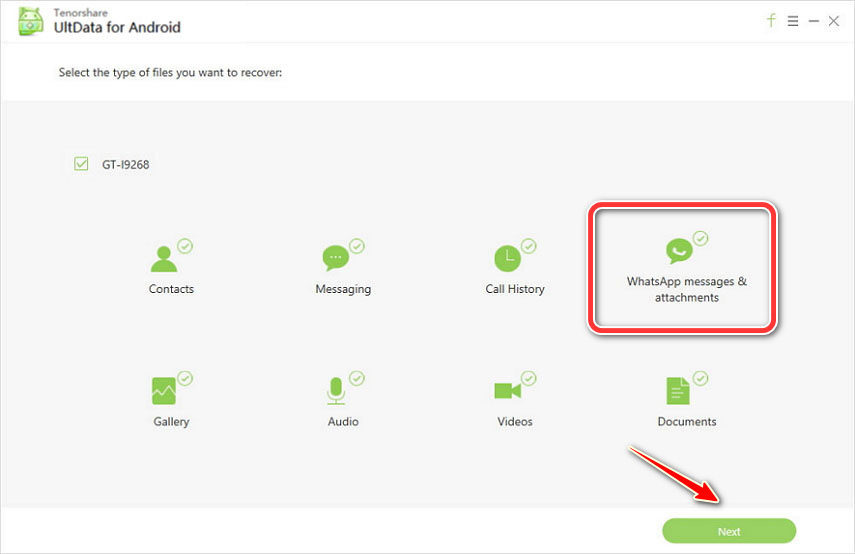Uncheck the Videos checkmark

528,378
